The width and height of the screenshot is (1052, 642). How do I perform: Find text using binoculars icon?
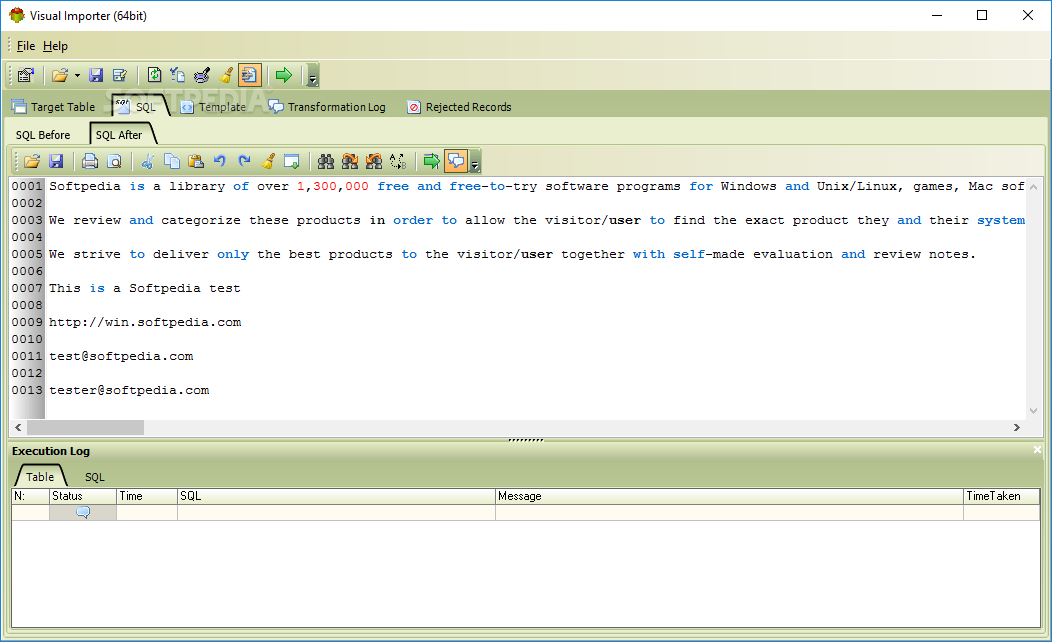tap(326, 161)
